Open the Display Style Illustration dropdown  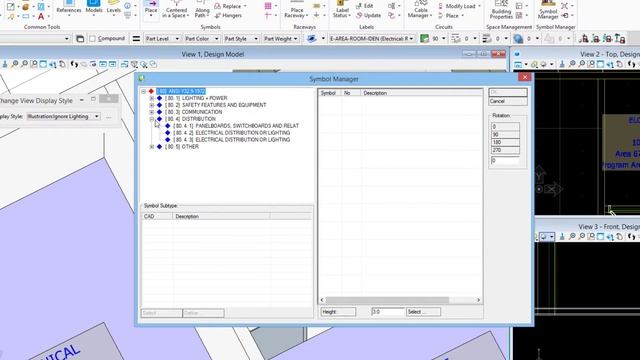coord(63,116)
